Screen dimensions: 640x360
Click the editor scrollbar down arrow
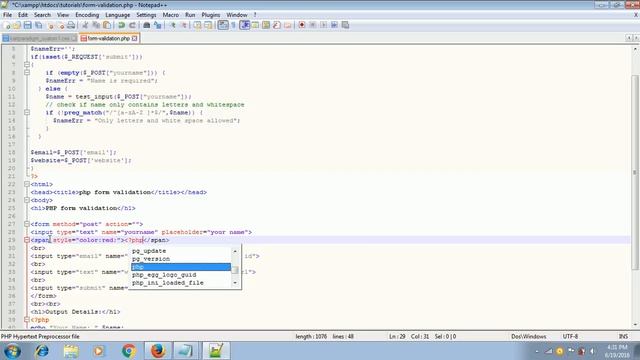tap(635, 325)
